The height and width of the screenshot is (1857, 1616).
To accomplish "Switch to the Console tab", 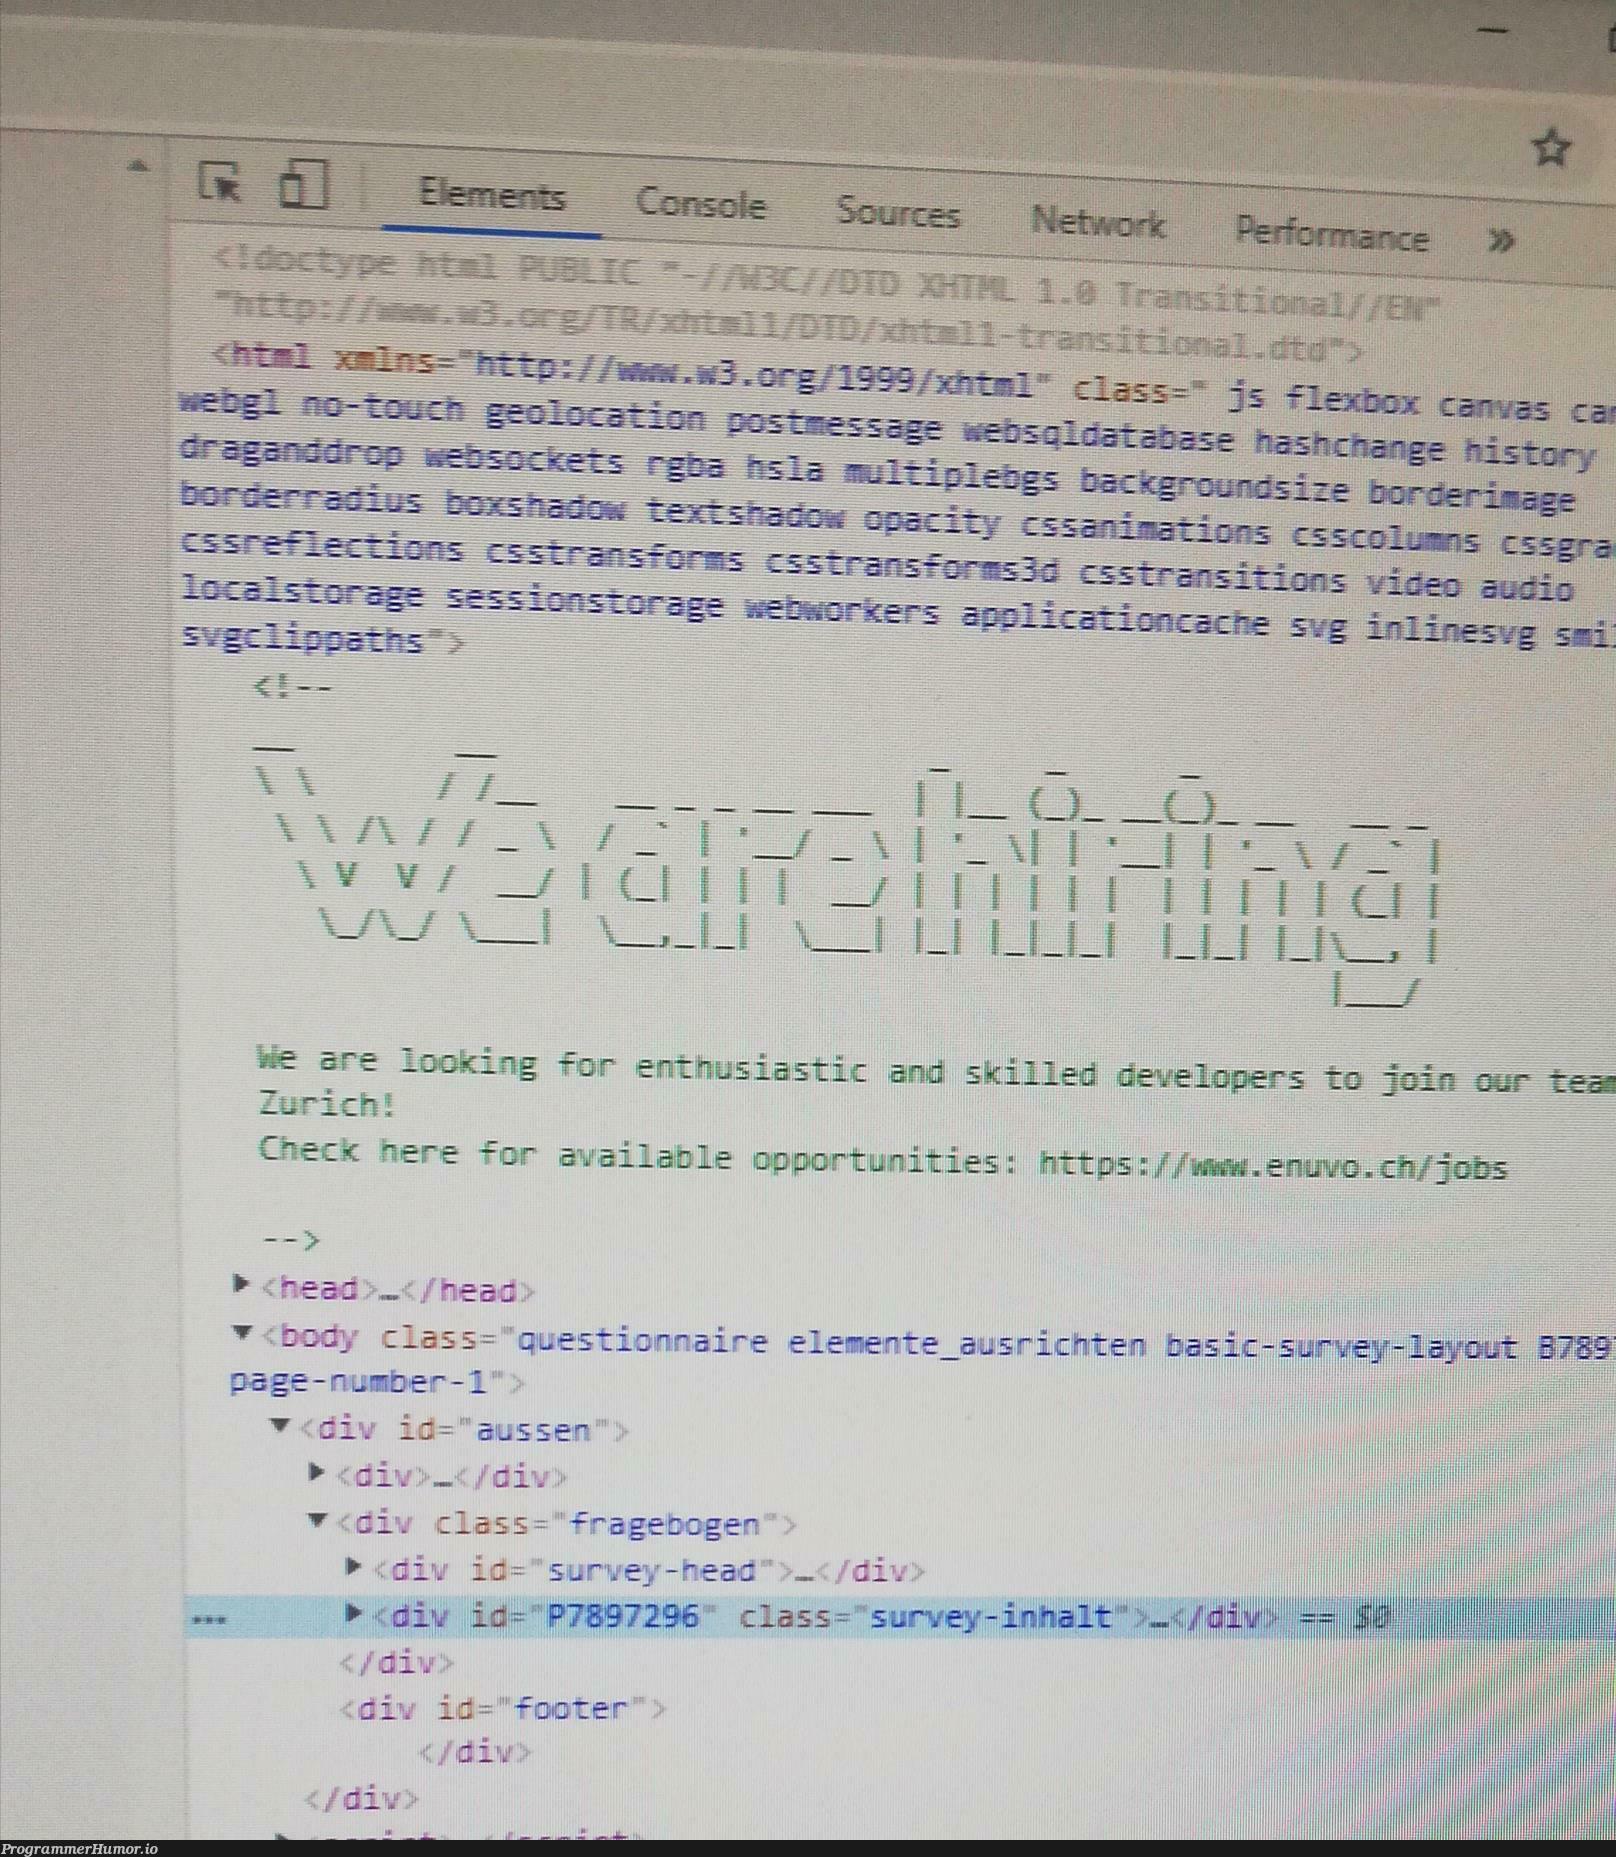I will (x=701, y=203).
